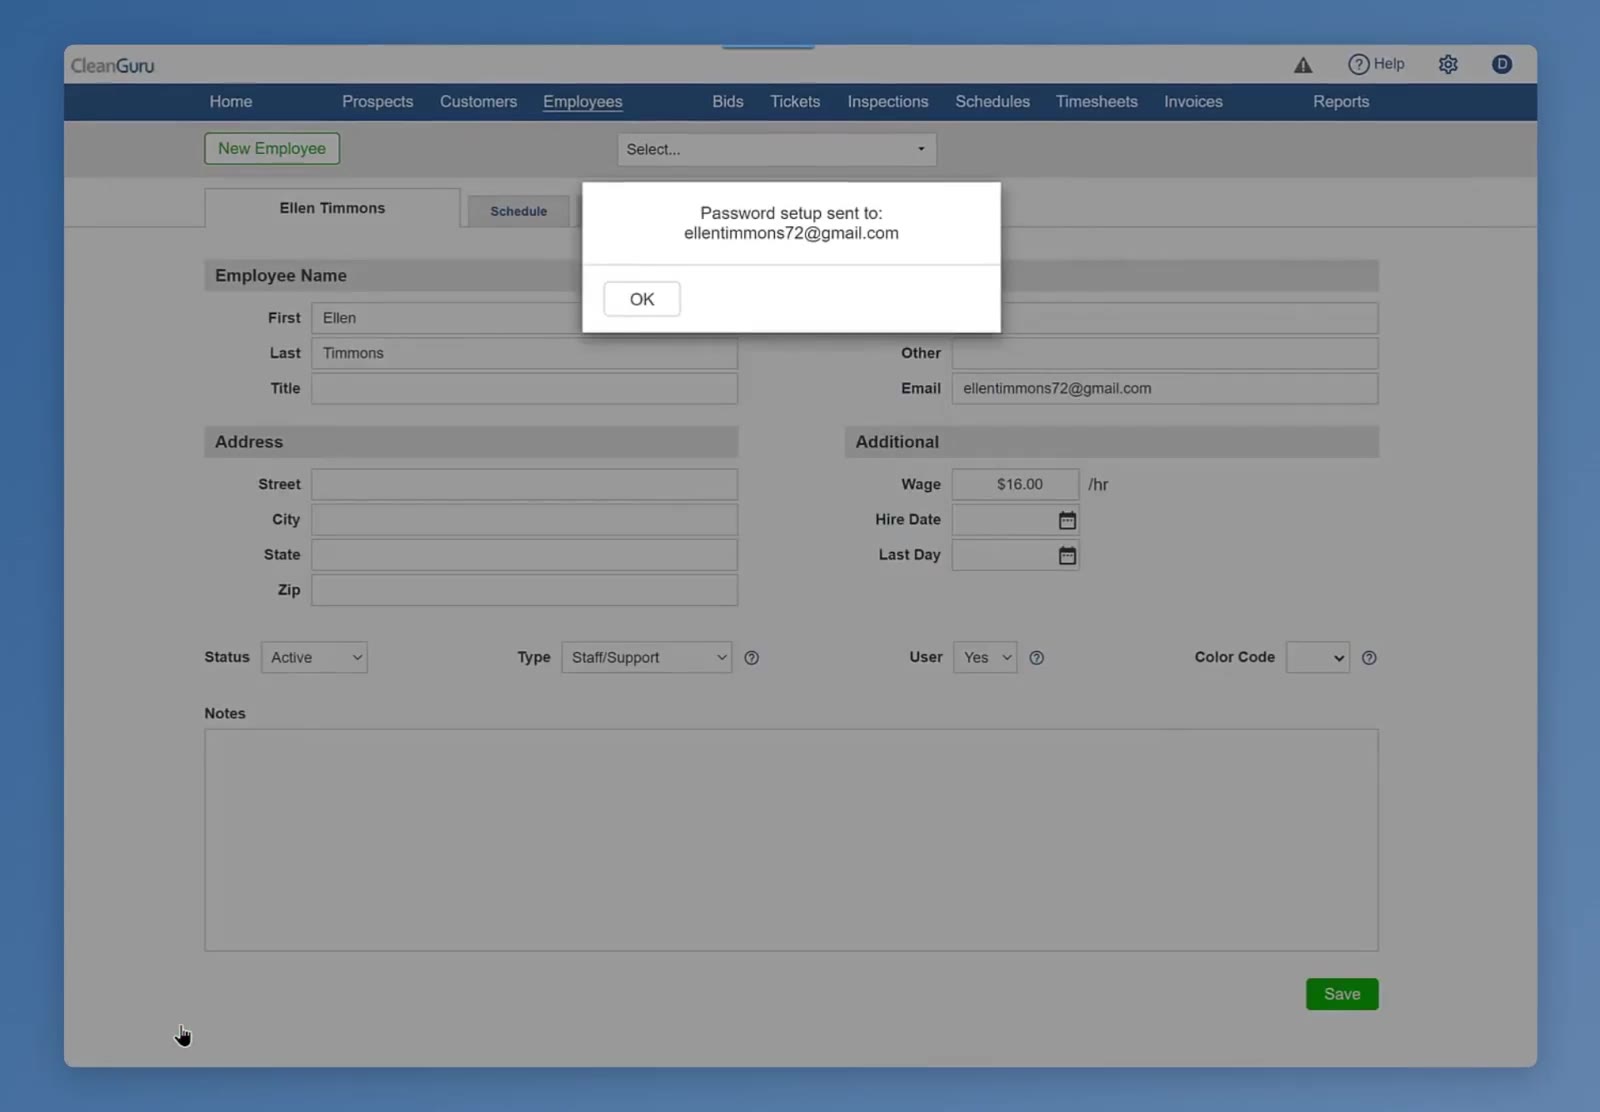Open the Timesheets menu item
This screenshot has height=1112, width=1600.
(x=1096, y=102)
